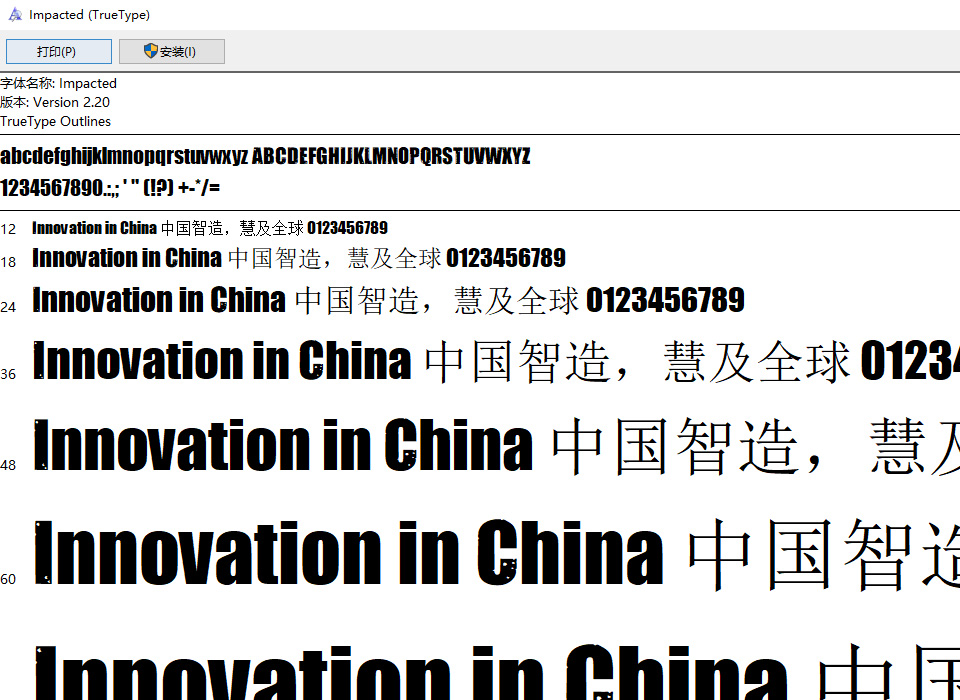
Task: Click the 打印(P) print button
Action: (59, 51)
